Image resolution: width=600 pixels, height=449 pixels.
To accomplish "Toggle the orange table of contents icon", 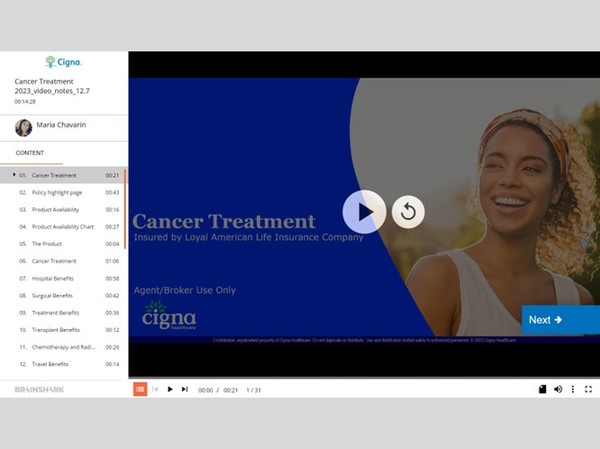I will click(x=140, y=389).
